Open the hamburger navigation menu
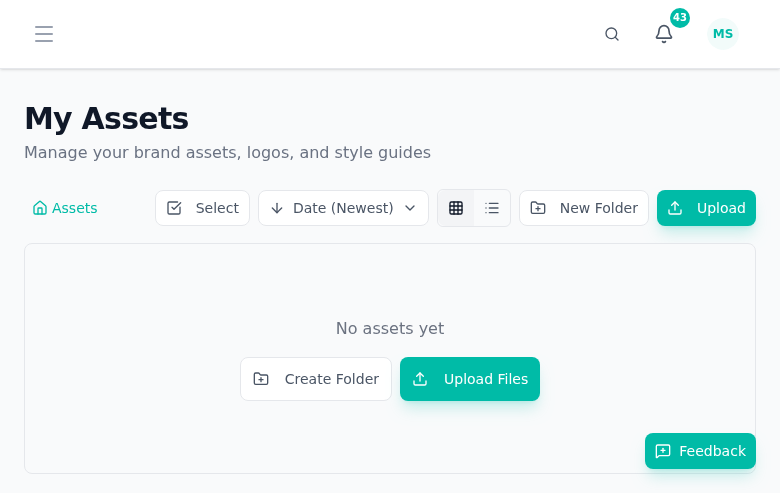Image resolution: width=780 pixels, height=493 pixels. click(x=44, y=34)
